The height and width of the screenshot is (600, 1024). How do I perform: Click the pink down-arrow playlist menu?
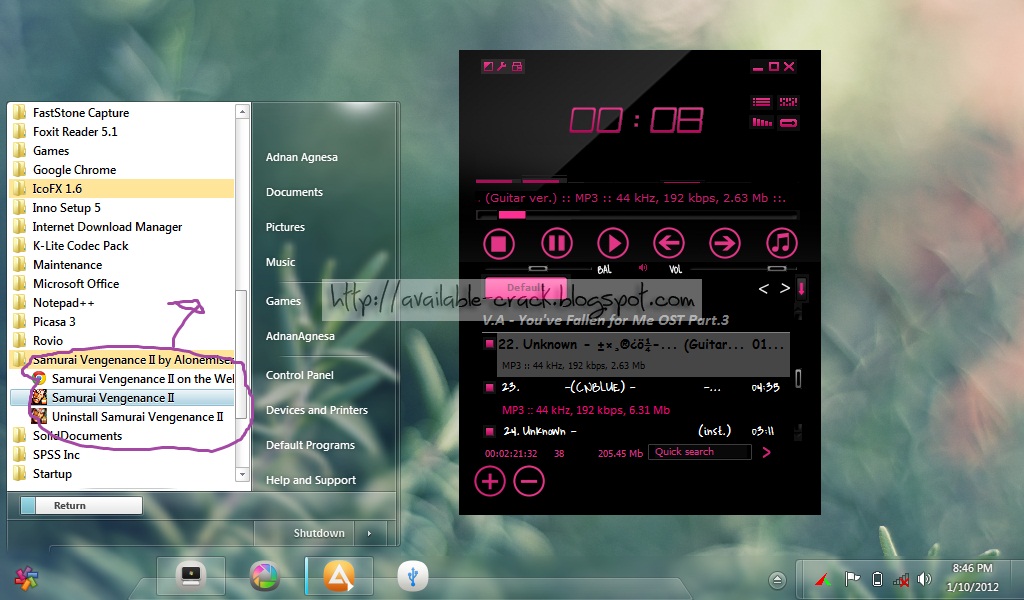pos(801,288)
